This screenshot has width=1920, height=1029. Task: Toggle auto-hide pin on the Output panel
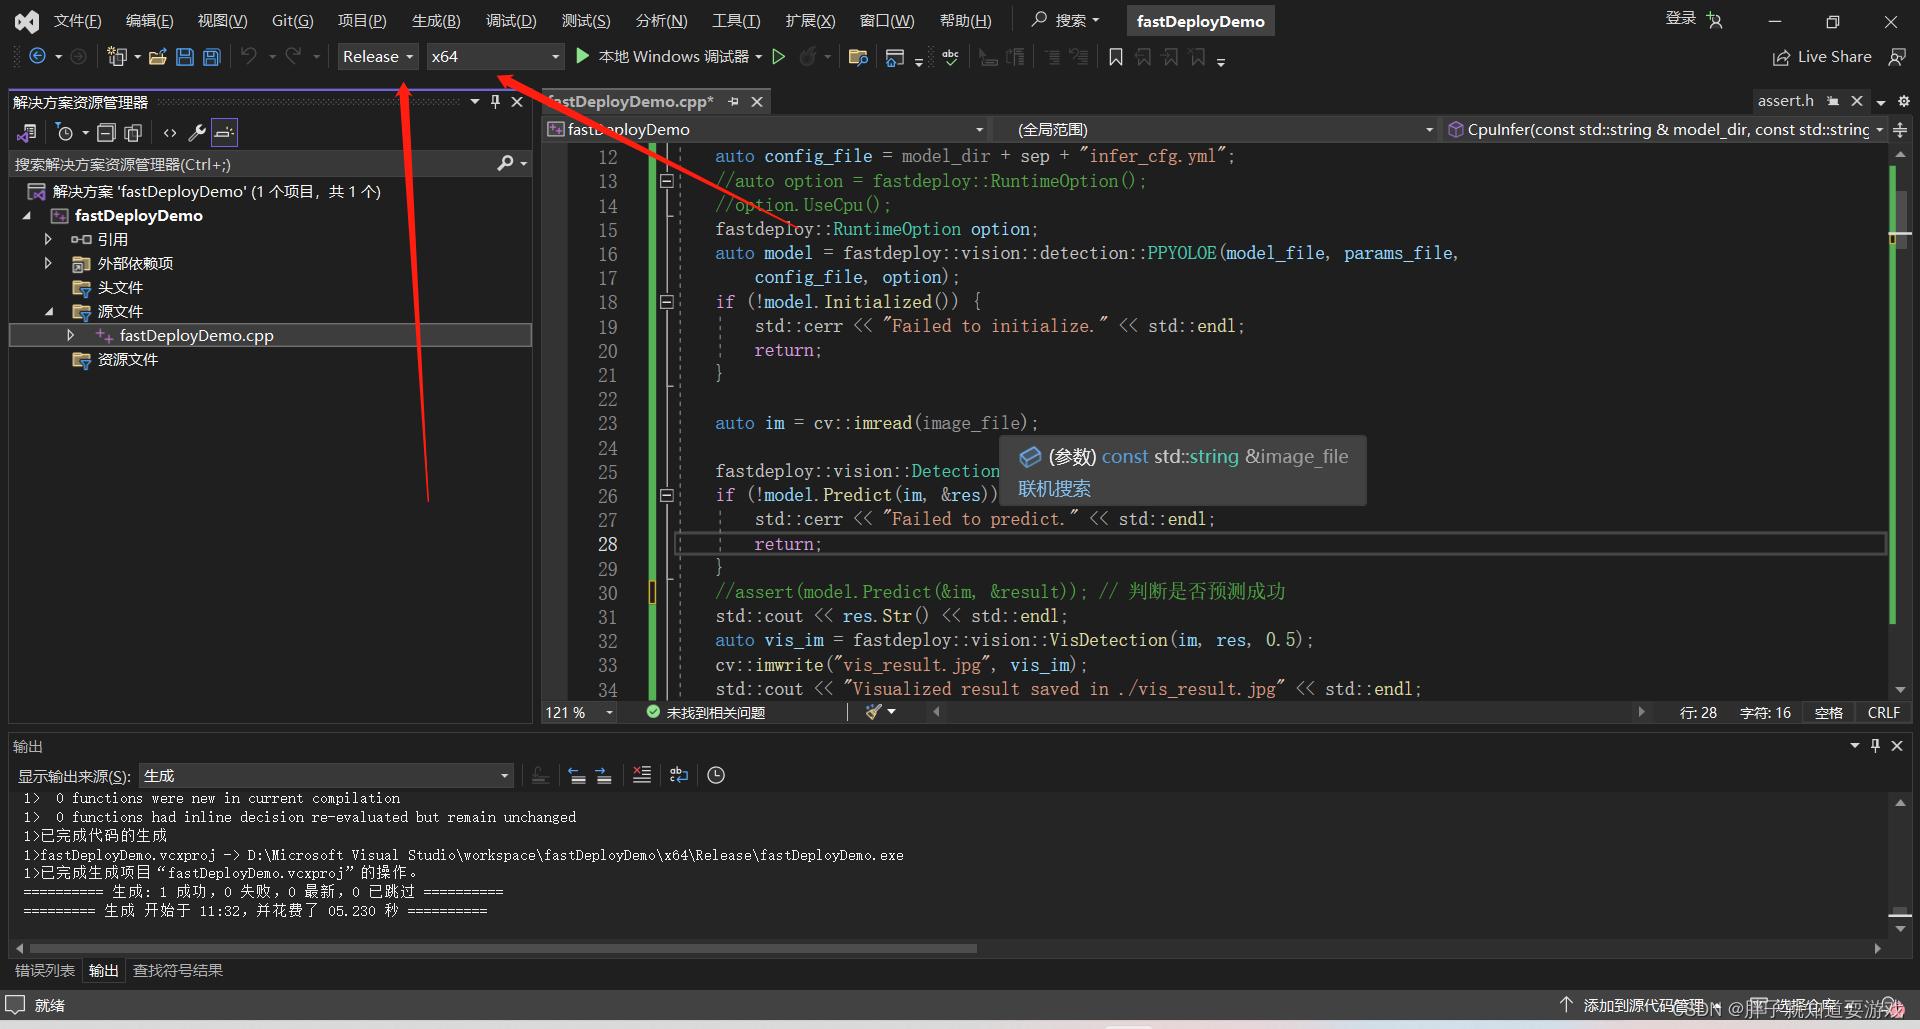click(1875, 746)
